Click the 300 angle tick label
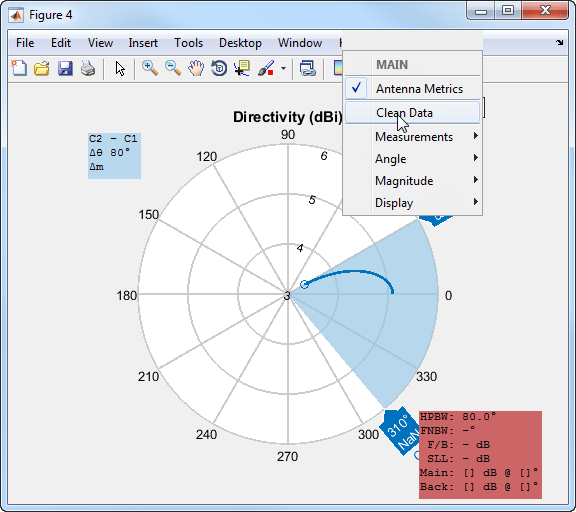The width and height of the screenshot is (576, 512). coord(368,435)
